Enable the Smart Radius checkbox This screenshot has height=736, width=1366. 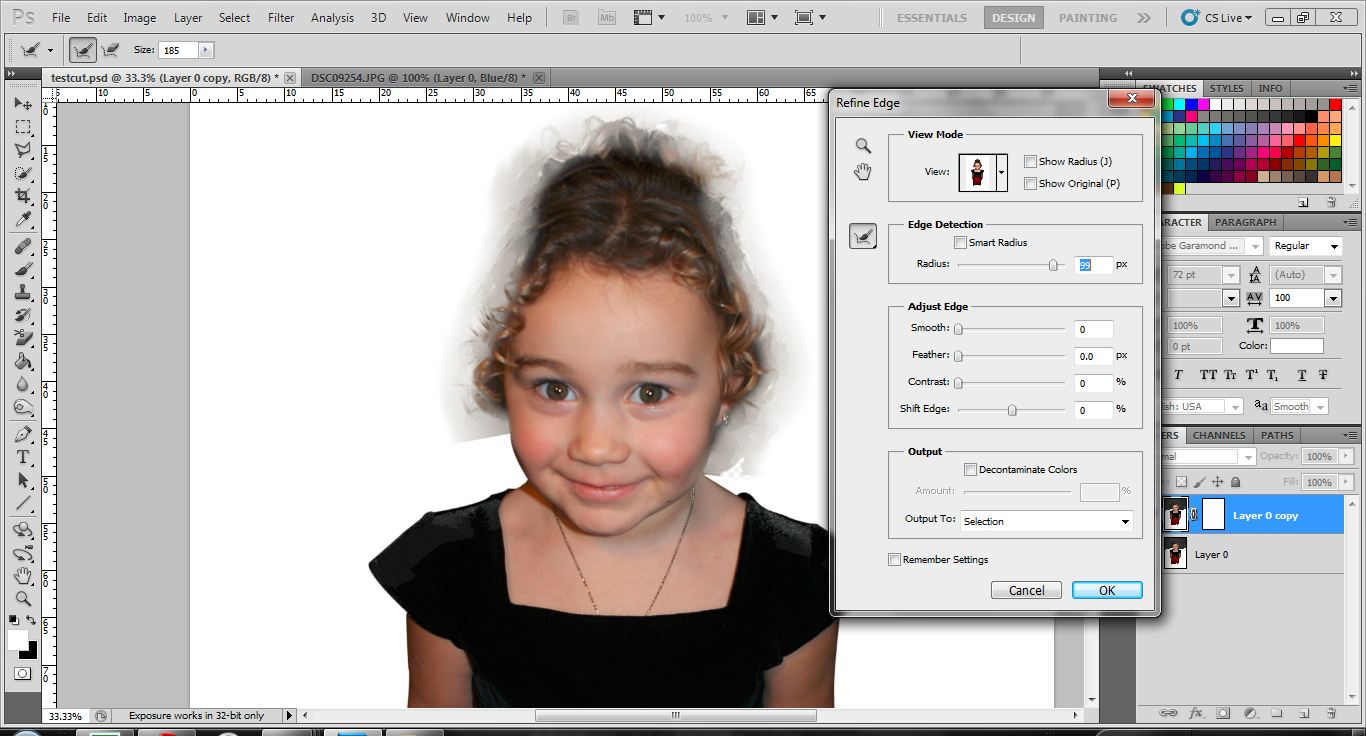tap(961, 242)
